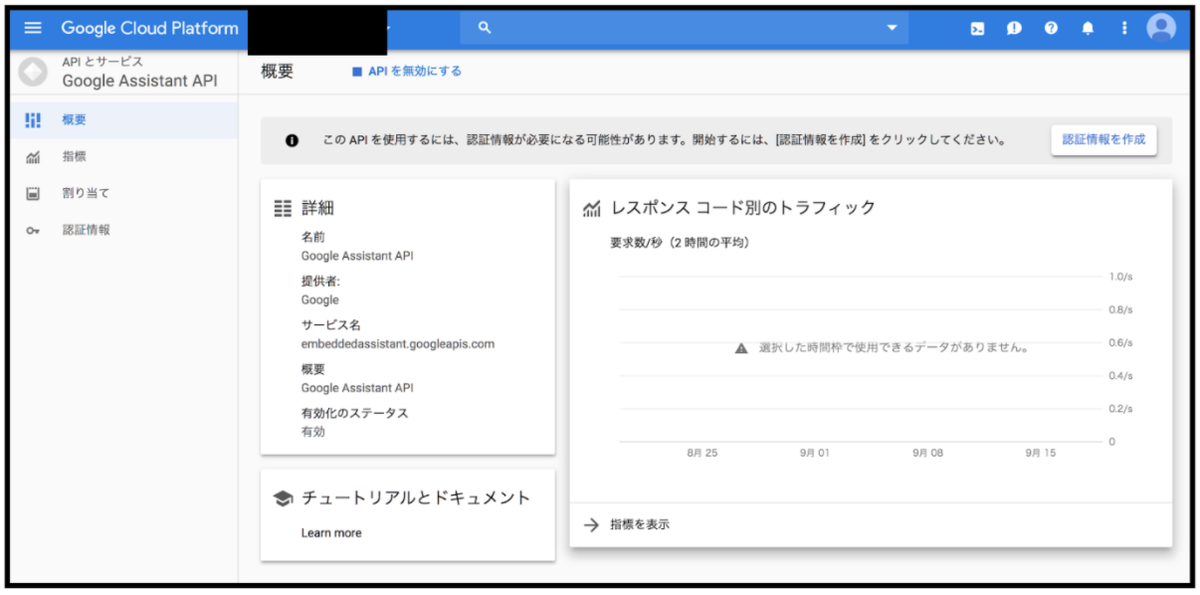Open the feedback icon in header

point(1014,29)
